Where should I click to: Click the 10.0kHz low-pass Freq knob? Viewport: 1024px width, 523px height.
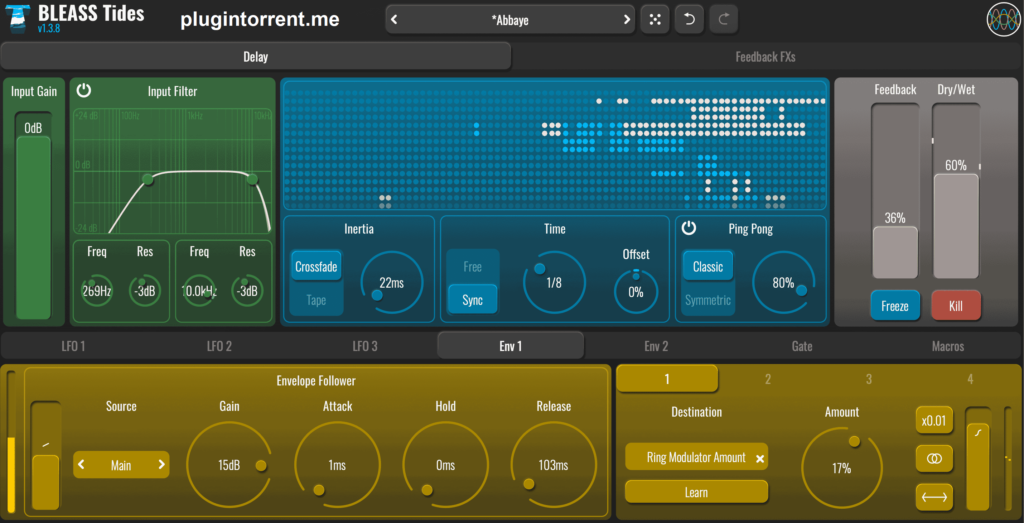199,291
